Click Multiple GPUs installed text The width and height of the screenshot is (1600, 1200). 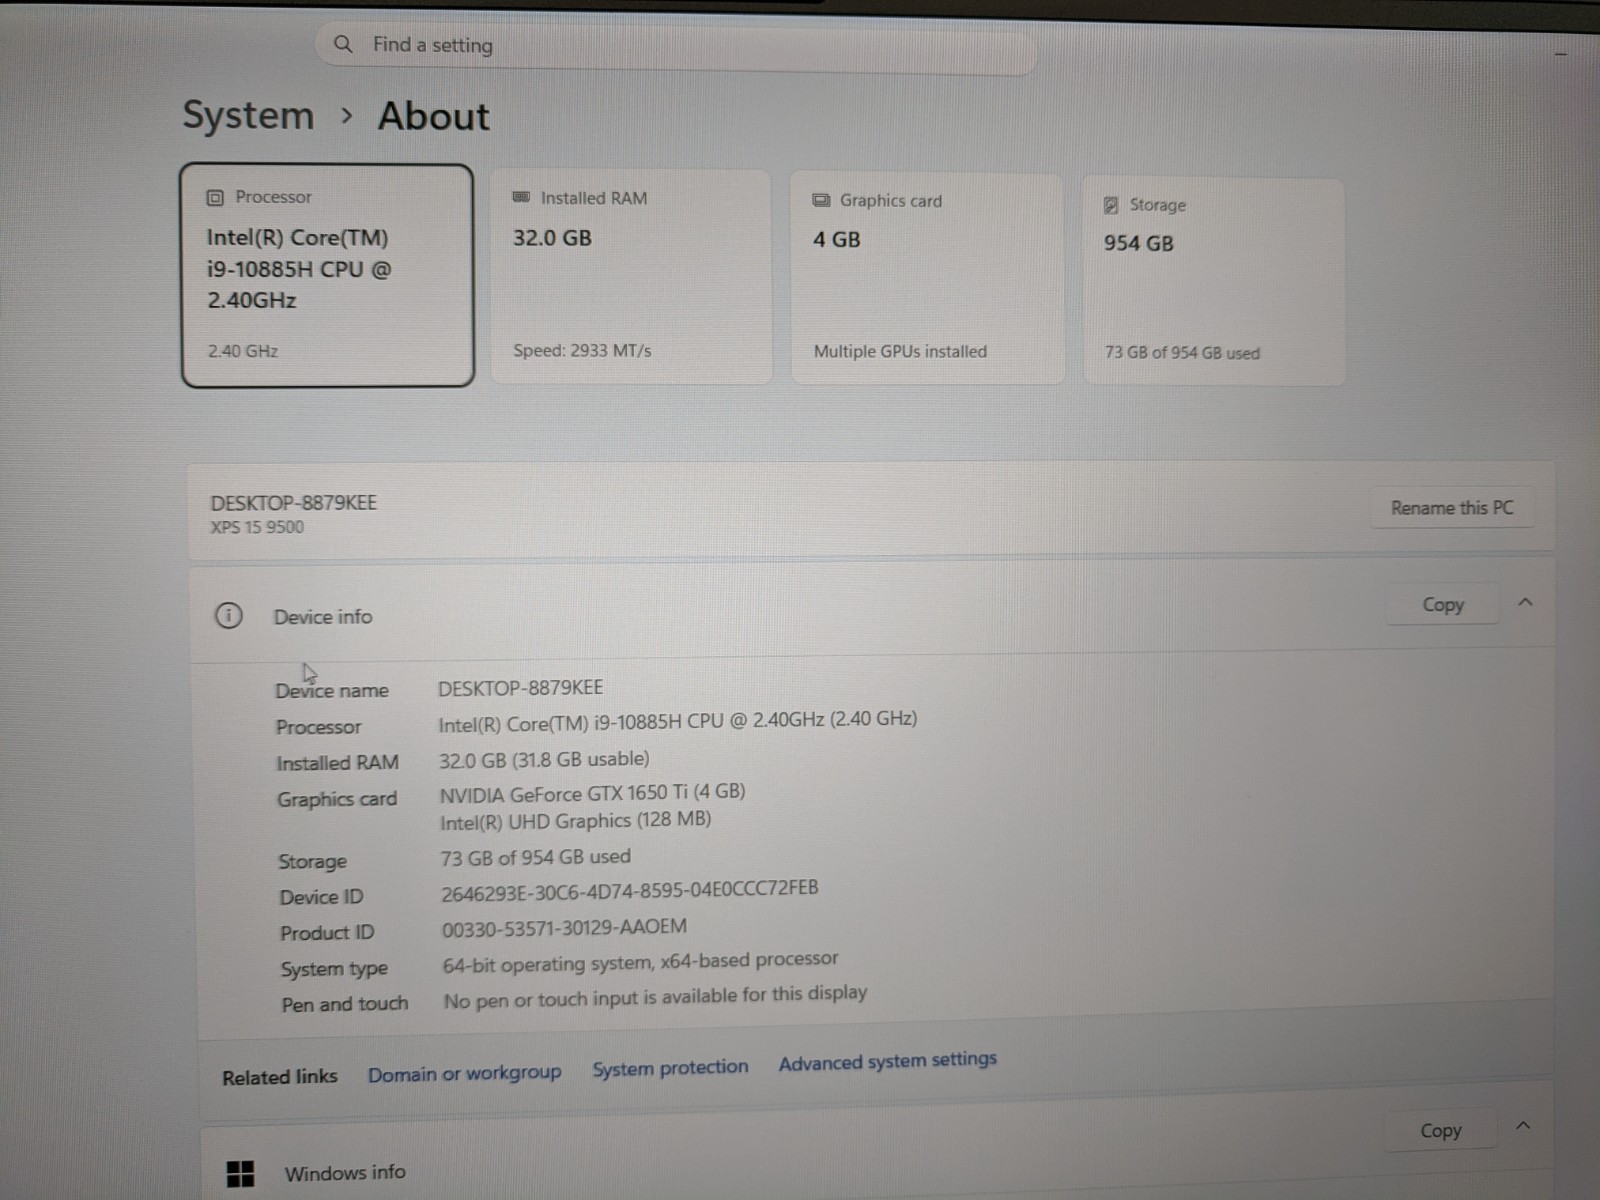coord(900,351)
